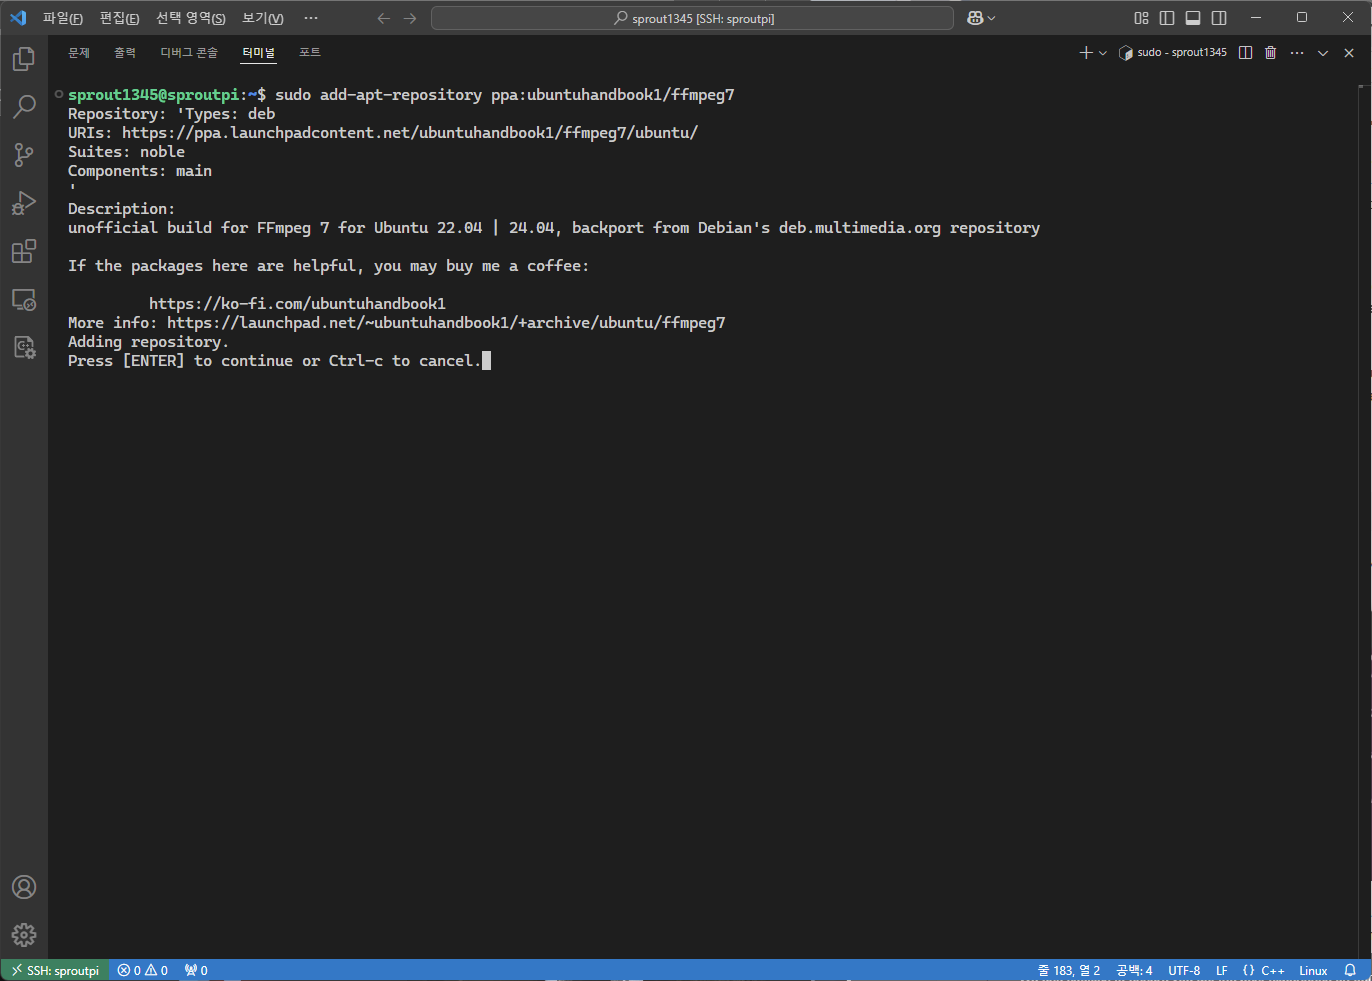Select the sudo - sprout1345 terminal
Image resolution: width=1372 pixels, height=981 pixels.
1173,53
